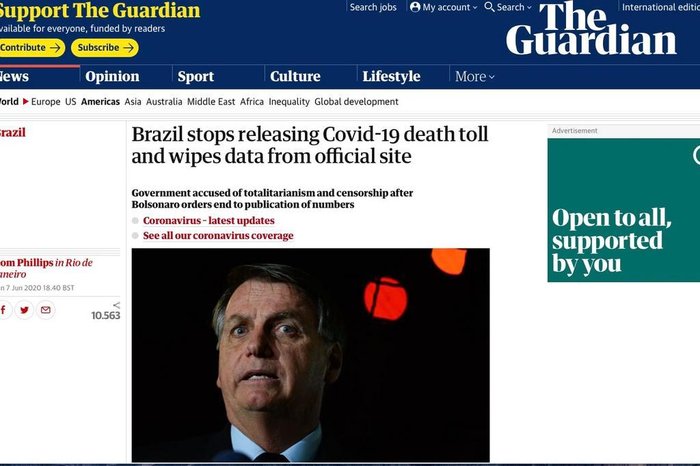Click the Bolsonaro article photo
The width and height of the screenshot is (700, 466).
pos(310,355)
